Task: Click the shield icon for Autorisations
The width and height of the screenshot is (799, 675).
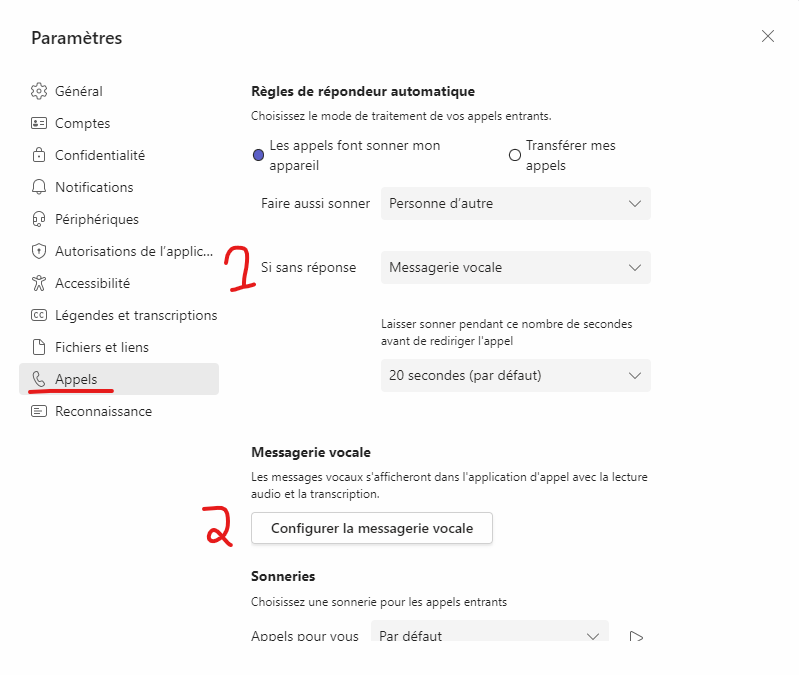Action: pos(39,251)
